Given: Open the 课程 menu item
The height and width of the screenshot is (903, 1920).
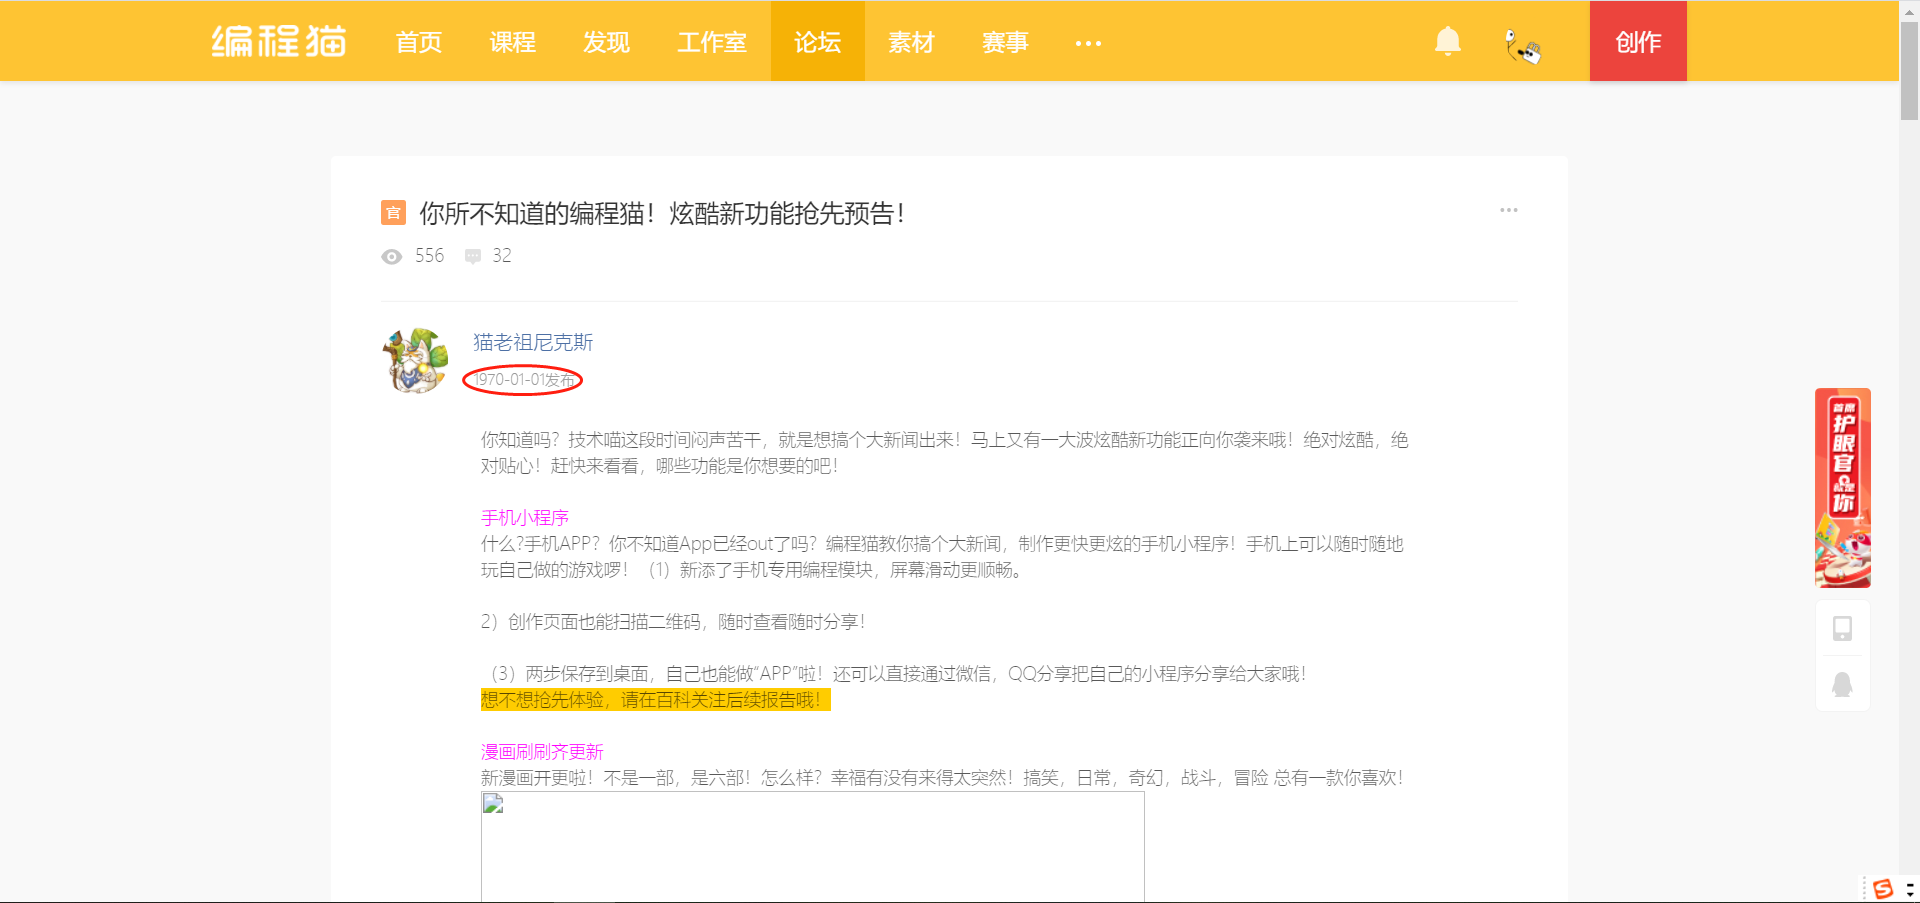Looking at the screenshot, I should (513, 42).
